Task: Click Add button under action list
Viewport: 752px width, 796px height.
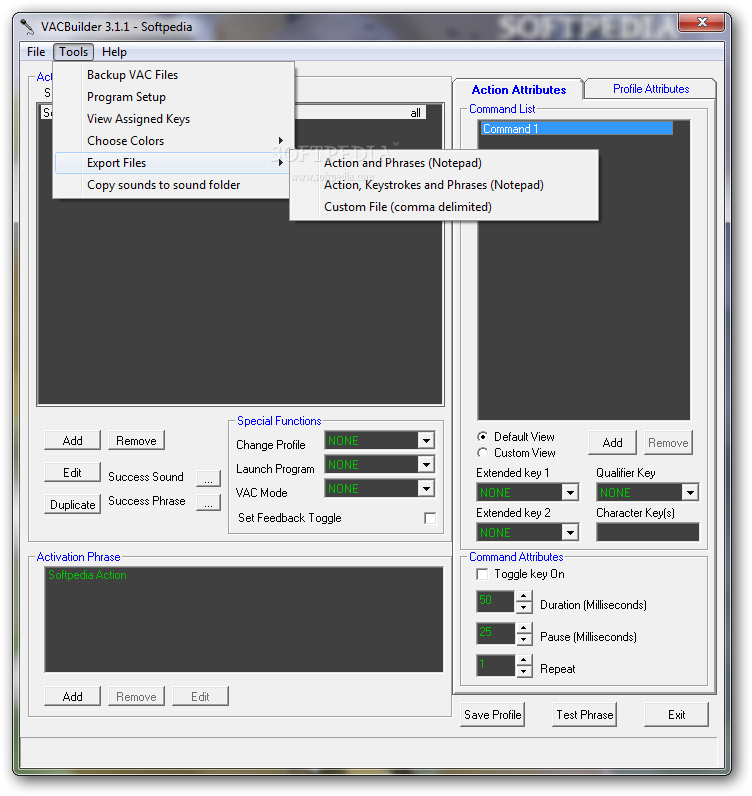Action: [x=73, y=441]
